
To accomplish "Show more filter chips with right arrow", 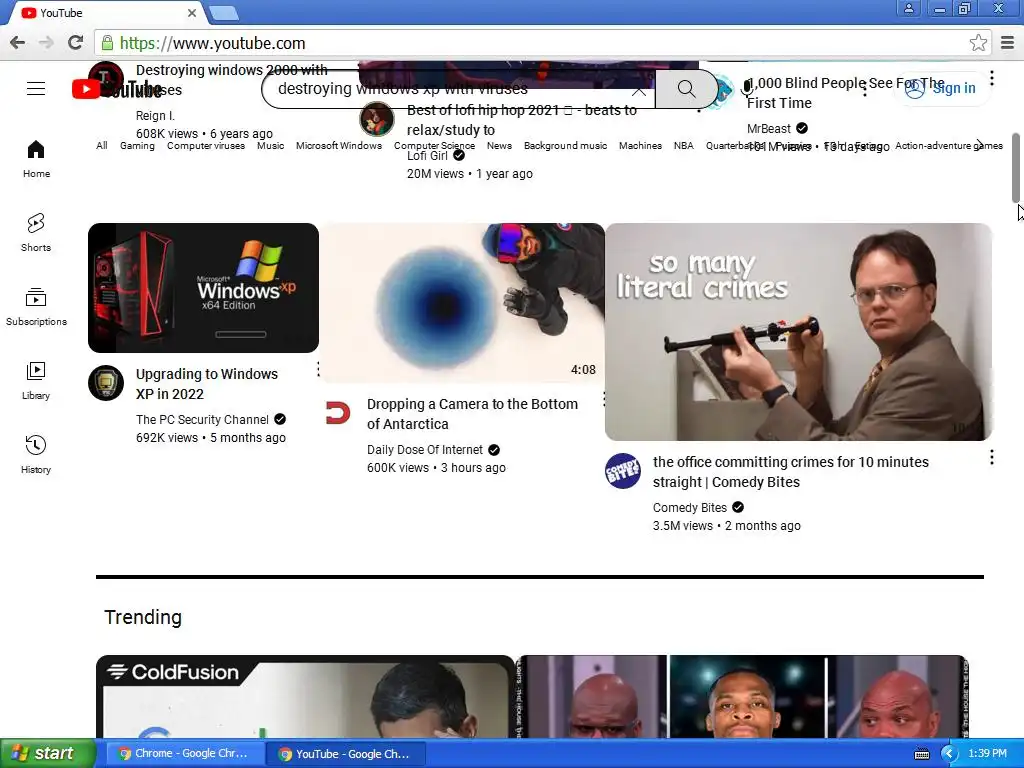I will tap(980, 145).
